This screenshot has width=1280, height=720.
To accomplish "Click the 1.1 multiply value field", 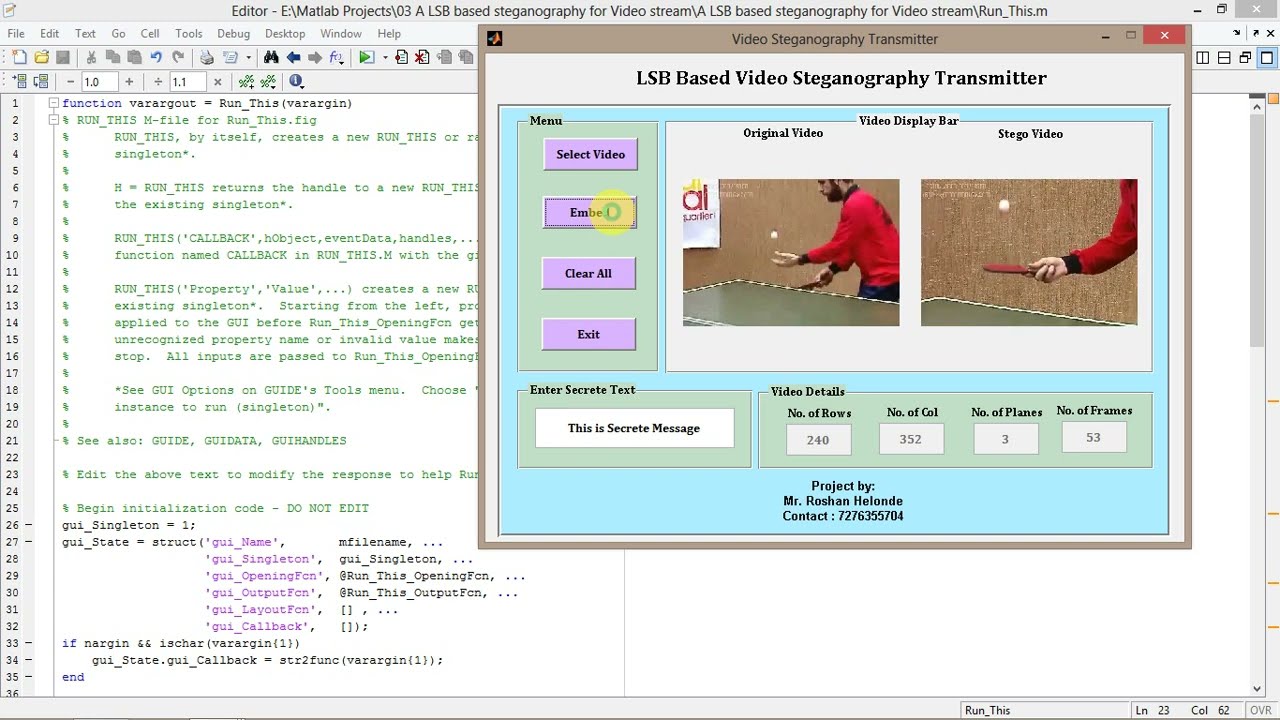I will pos(187,81).
